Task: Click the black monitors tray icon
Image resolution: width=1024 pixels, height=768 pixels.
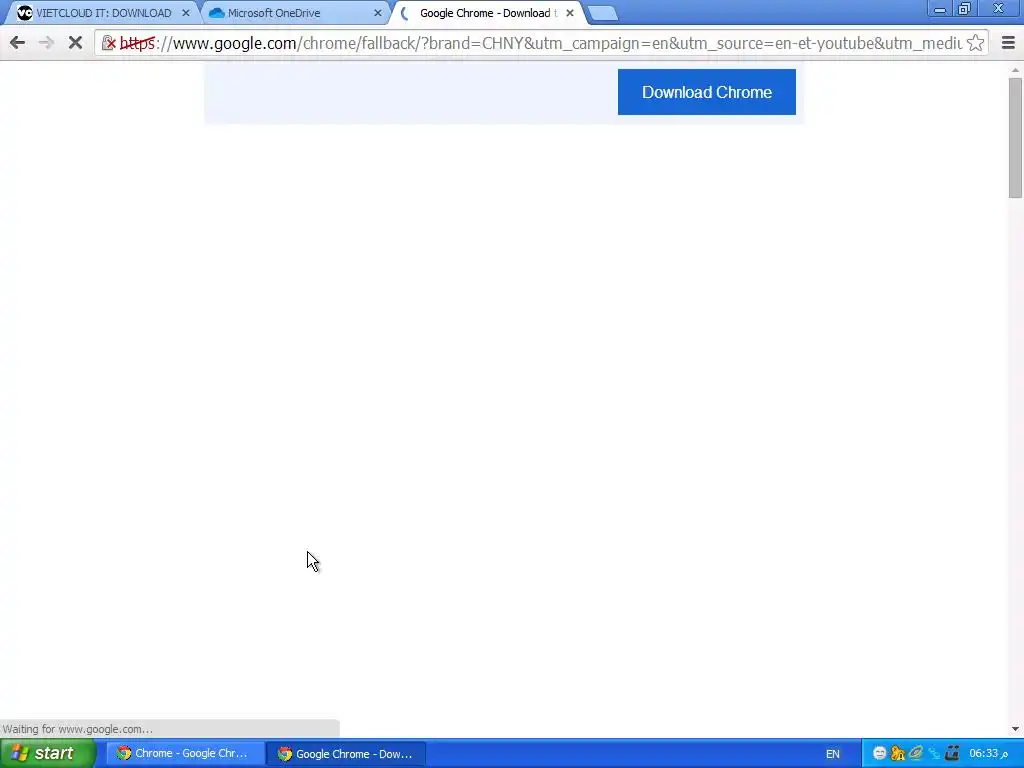Action: pyautogui.click(x=952, y=754)
